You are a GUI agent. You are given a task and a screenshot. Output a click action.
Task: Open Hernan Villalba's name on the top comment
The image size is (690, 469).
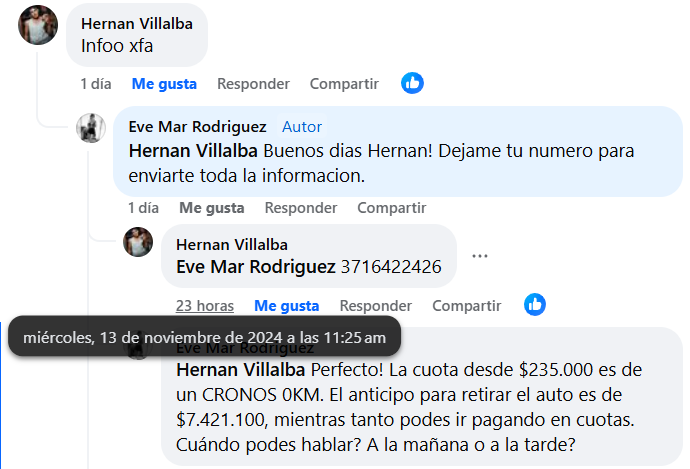[x=137, y=24]
